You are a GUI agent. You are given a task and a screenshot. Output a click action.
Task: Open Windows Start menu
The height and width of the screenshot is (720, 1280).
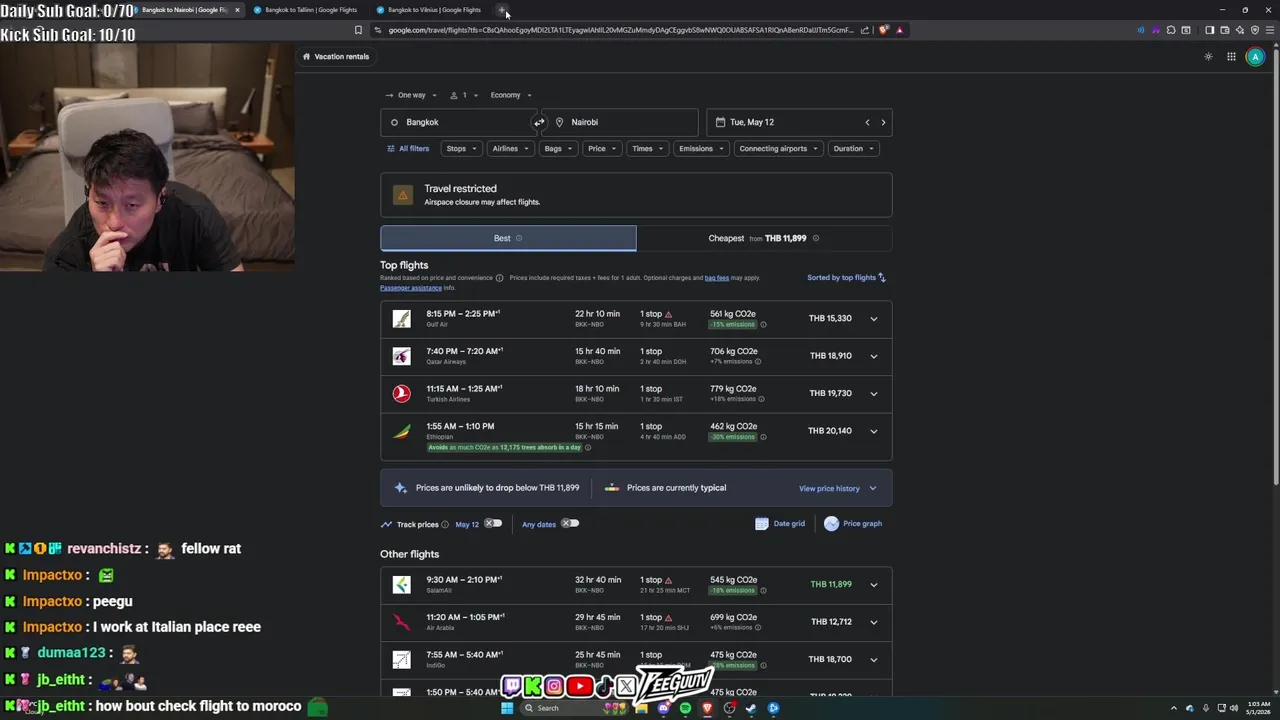pyautogui.click(x=507, y=708)
